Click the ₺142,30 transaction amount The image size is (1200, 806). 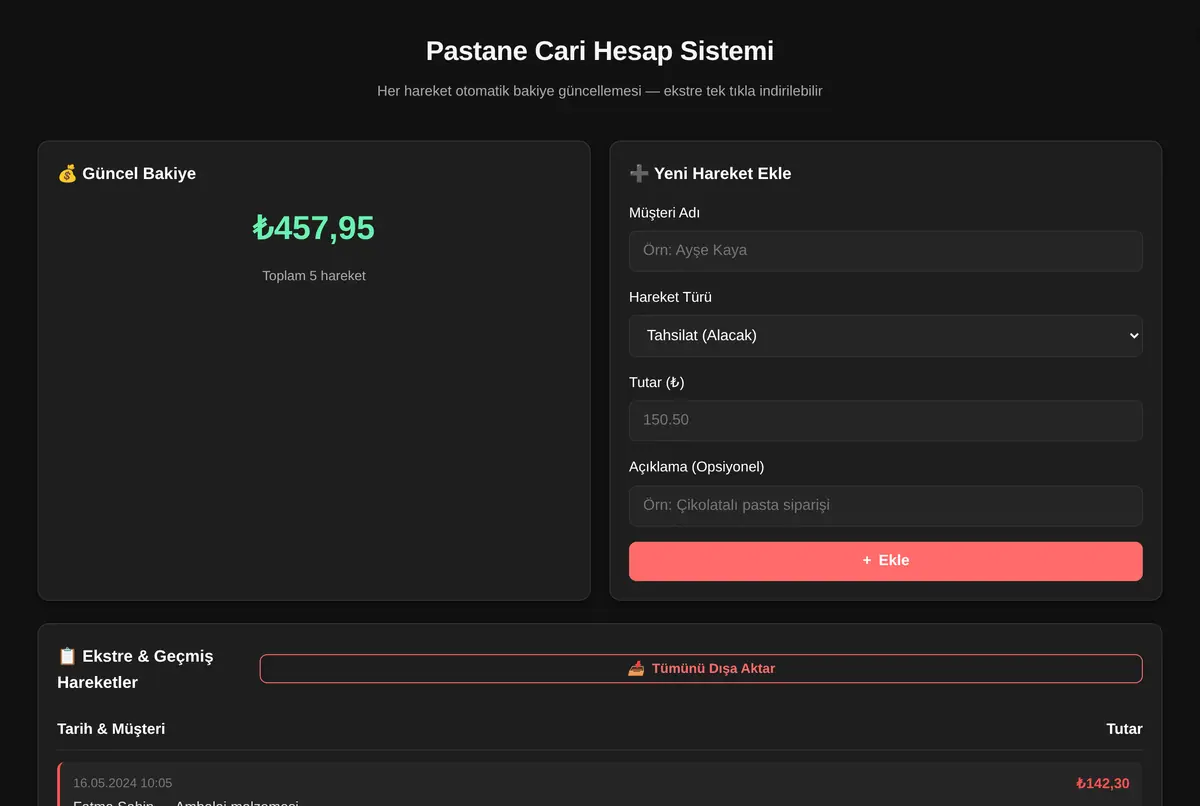pyautogui.click(x=1102, y=784)
